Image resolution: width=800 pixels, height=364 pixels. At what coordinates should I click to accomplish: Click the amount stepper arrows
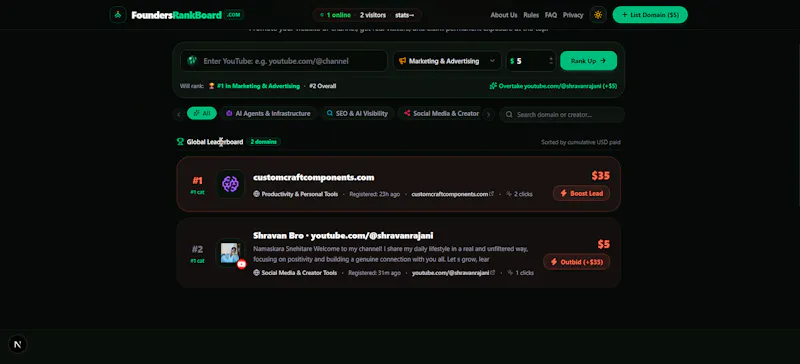point(551,61)
